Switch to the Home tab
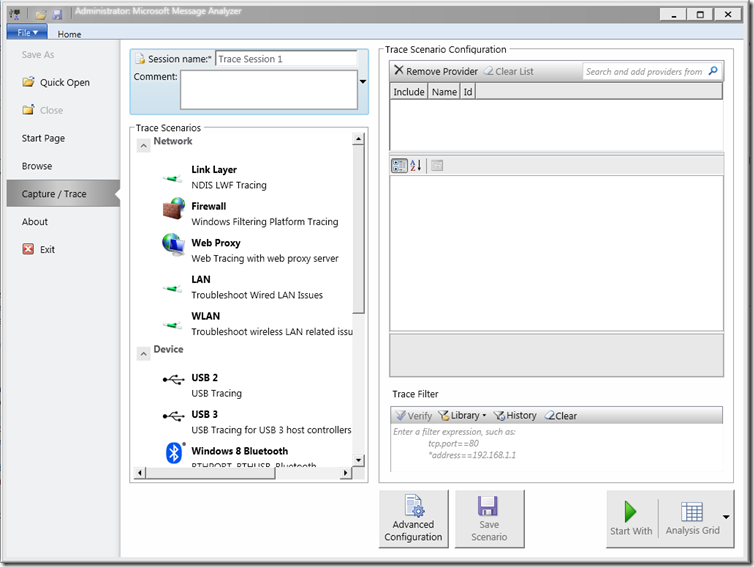 [x=69, y=34]
